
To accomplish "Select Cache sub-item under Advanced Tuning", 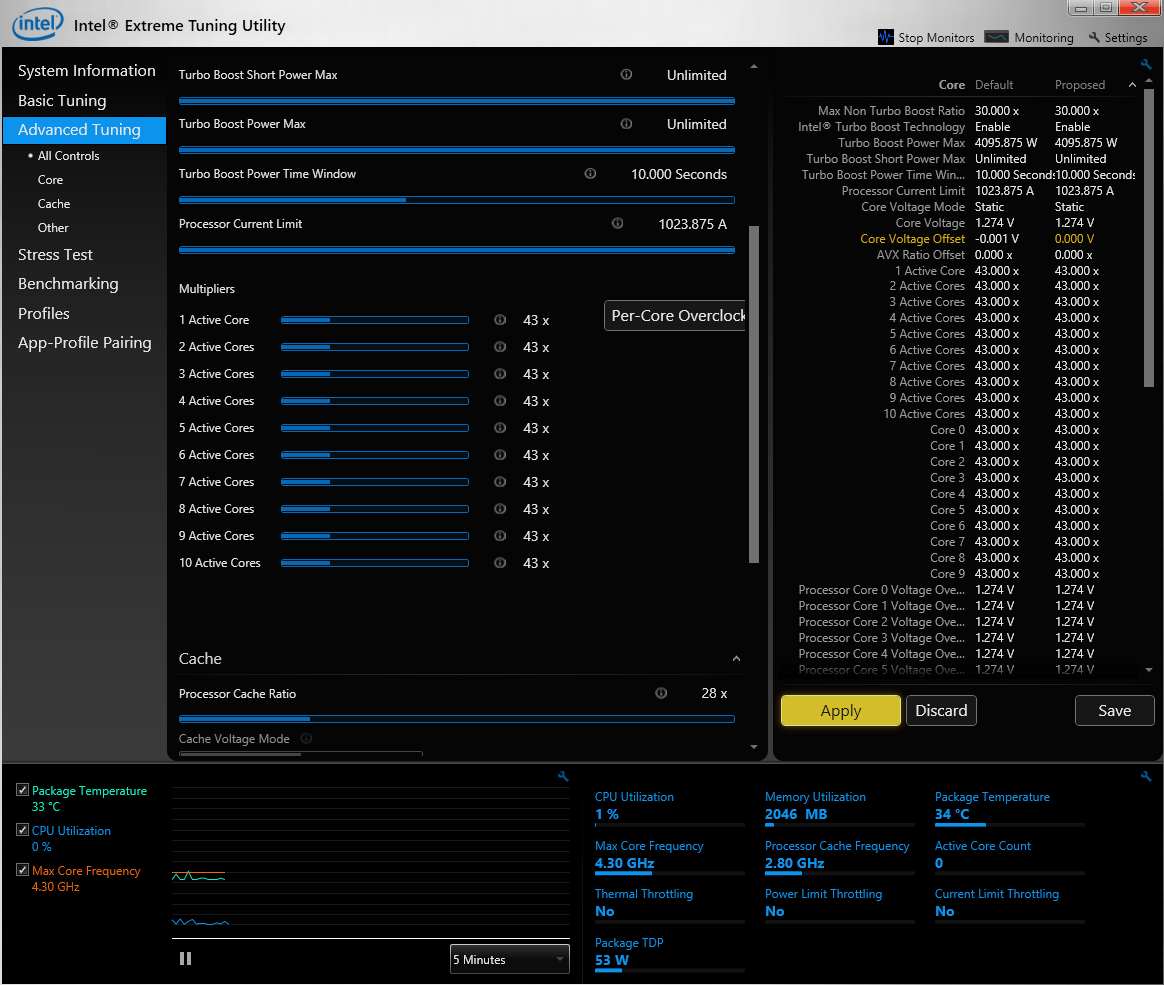I will point(54,203).
